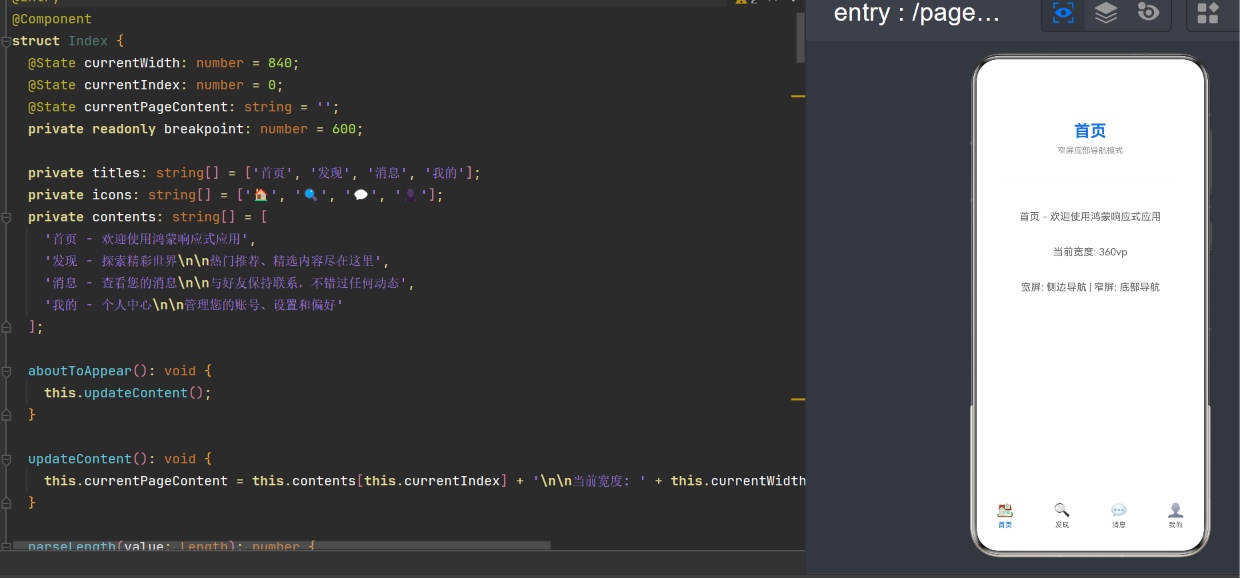Click the 'titles' array name

[116, 173]
